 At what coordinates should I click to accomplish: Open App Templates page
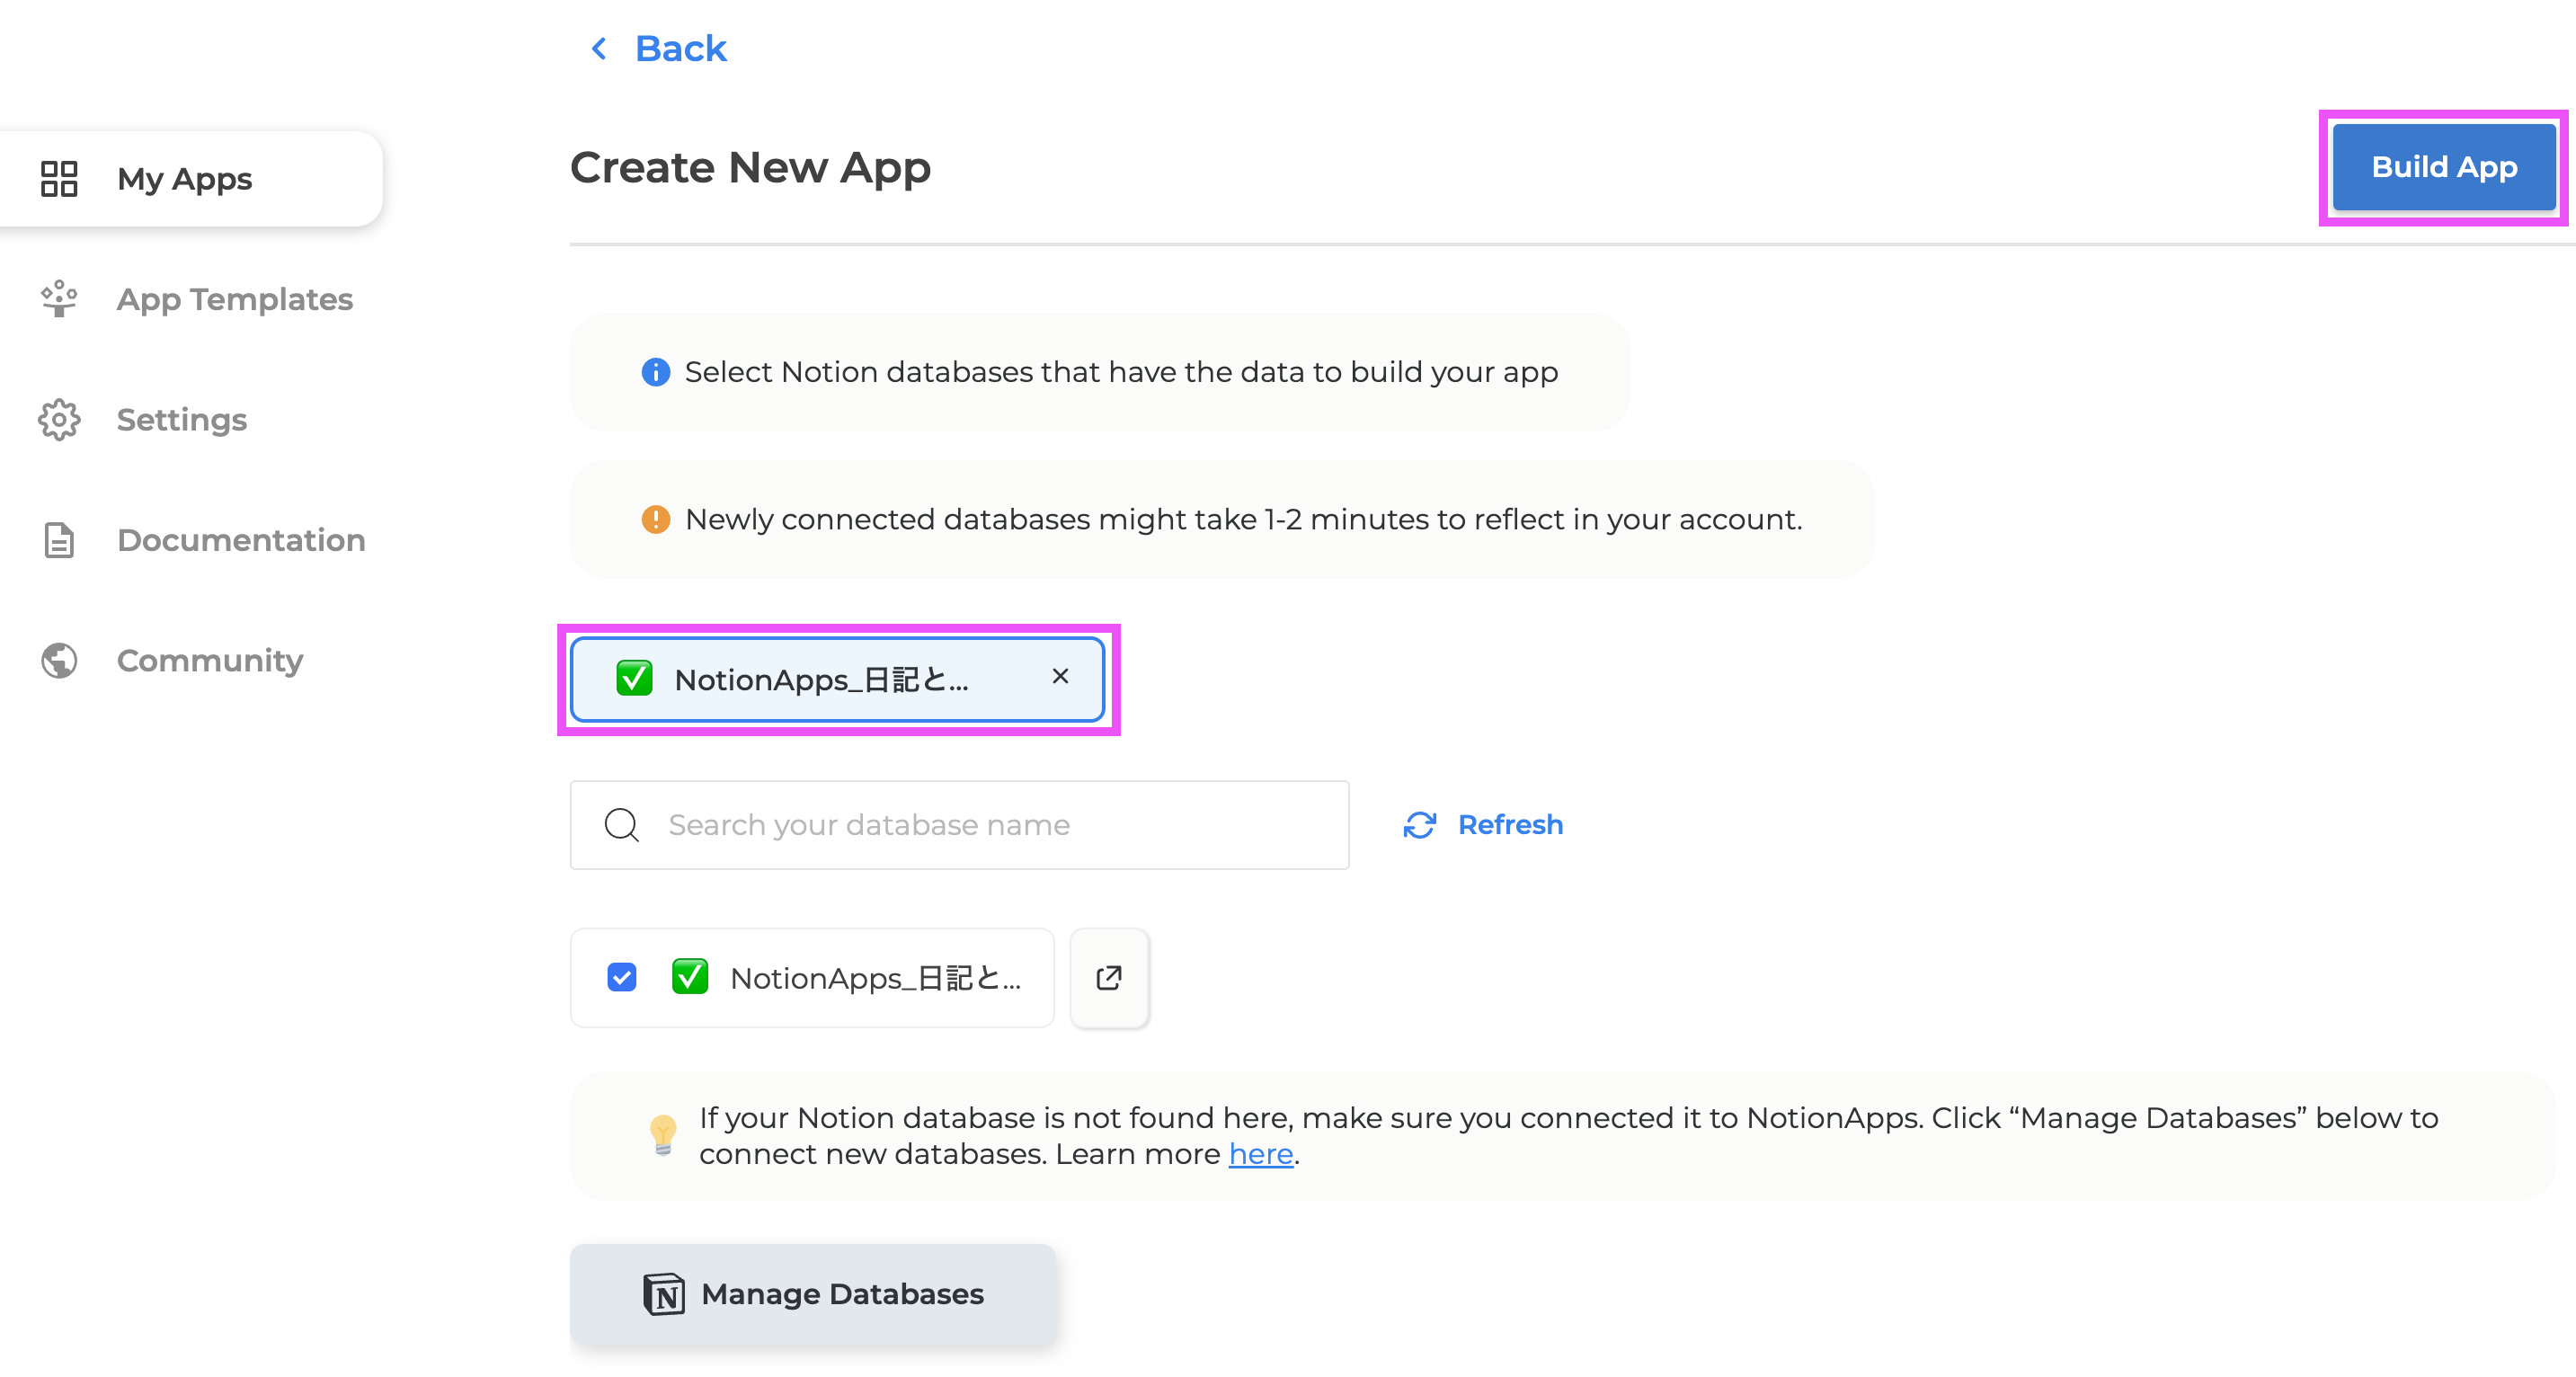[234, 299]
